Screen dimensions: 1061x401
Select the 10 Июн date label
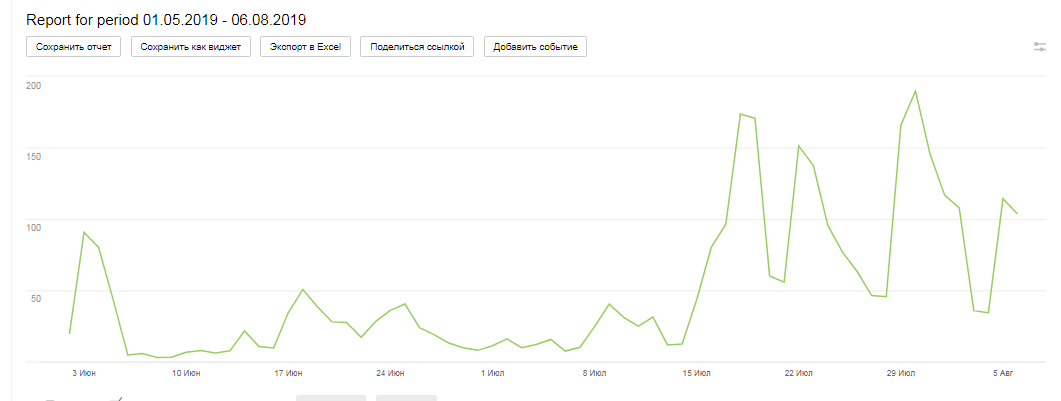coord(186,373)
